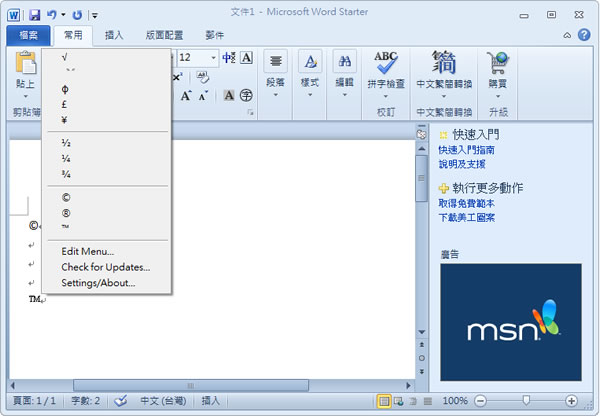This screenshot has height=416, width=600.
Task: Select the Print Layout view icon
Action: [x=384, y=401]
